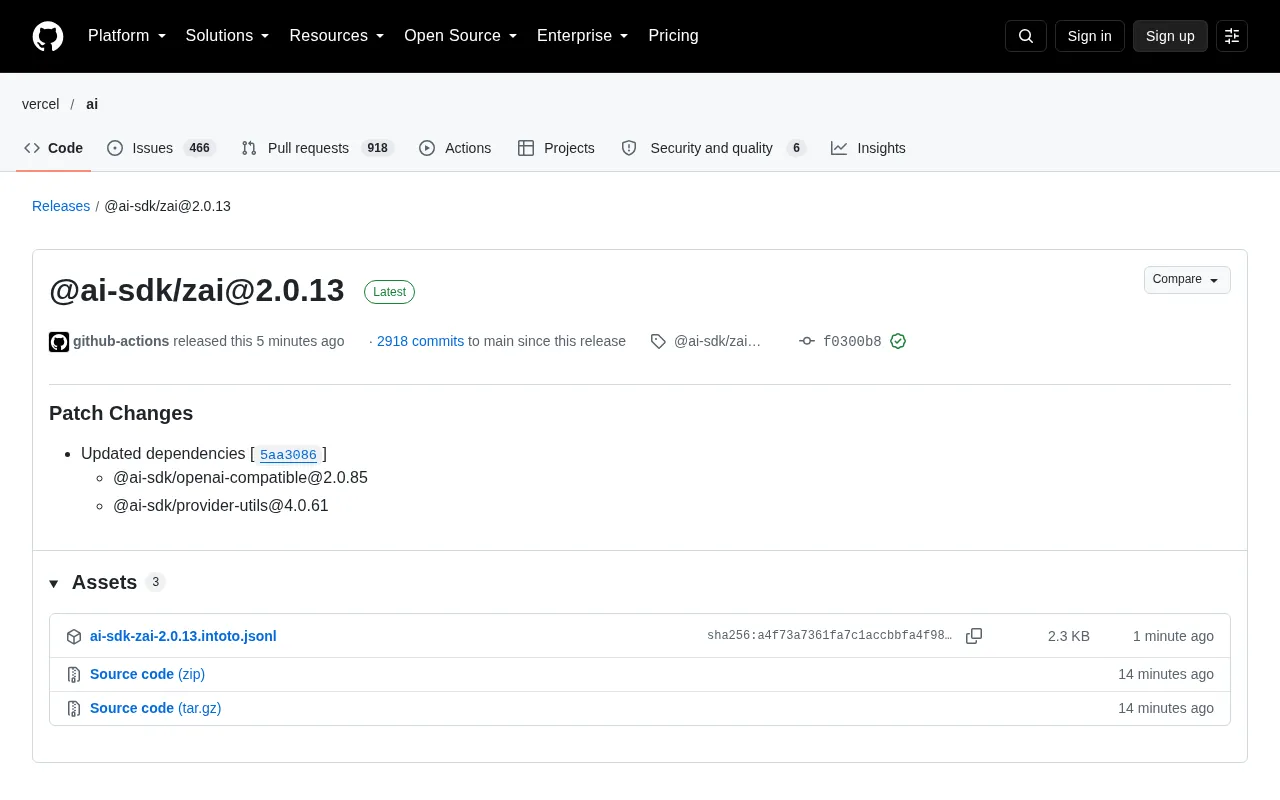Open the appearance settings icon button
Viewport: 1280px width, 800px height.
[x=1232, y=36]
